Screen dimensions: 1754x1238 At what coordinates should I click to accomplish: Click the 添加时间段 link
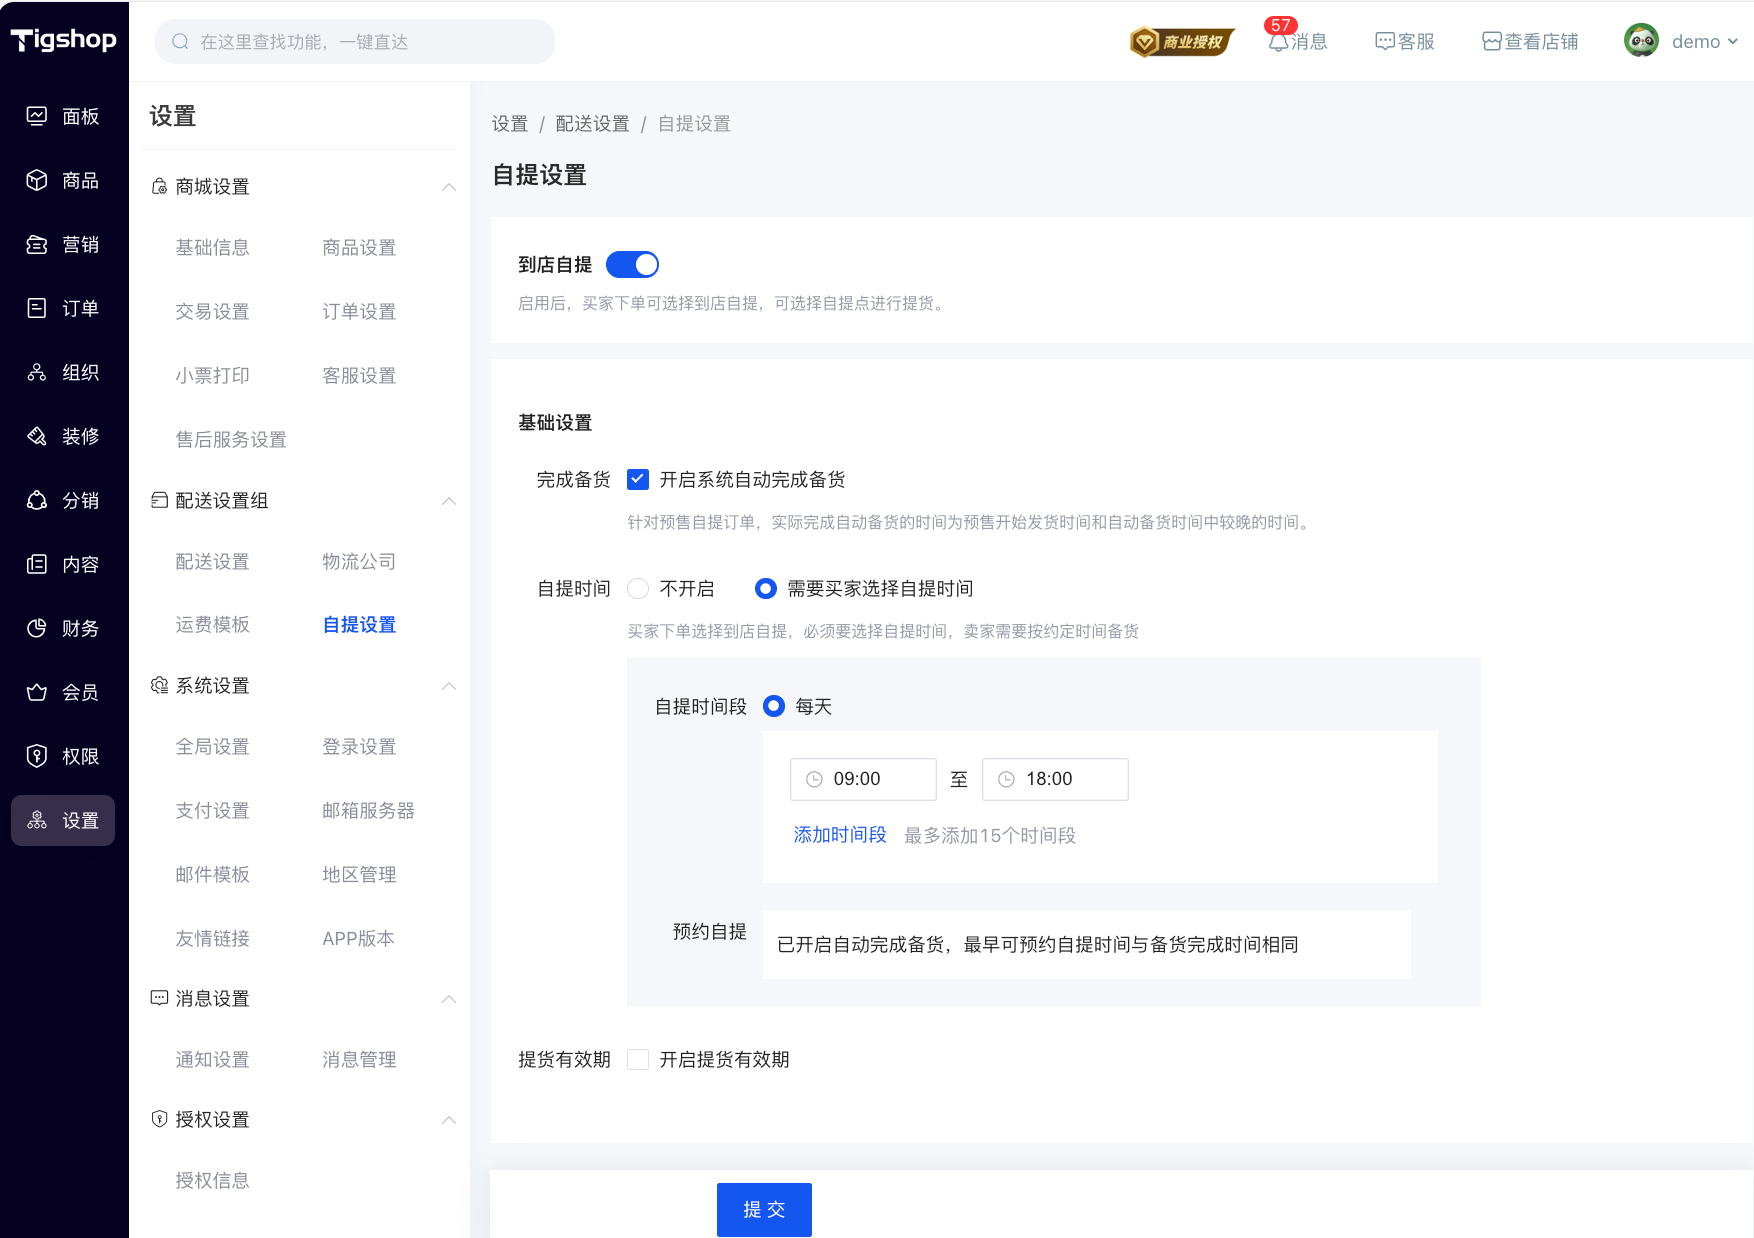point(840,835)
